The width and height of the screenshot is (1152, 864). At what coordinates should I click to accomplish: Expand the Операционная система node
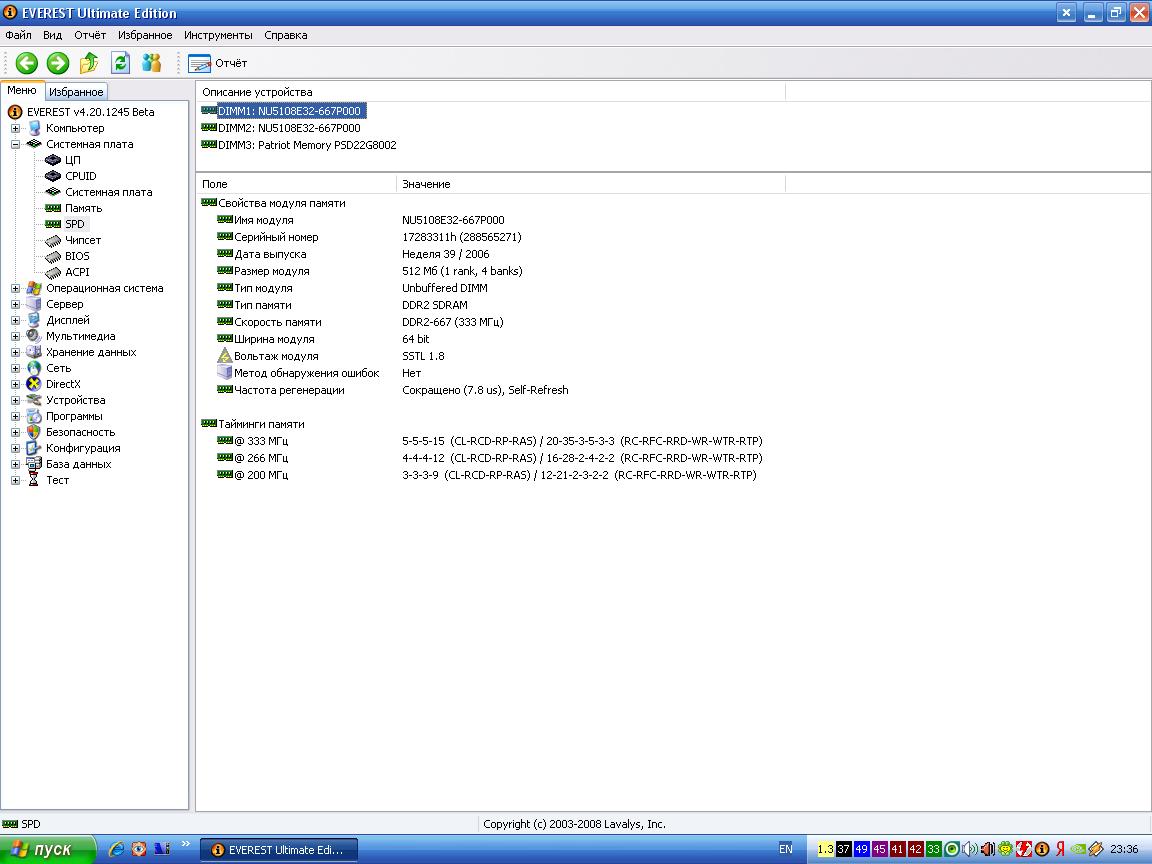pyautogui.click(x=15, y=288)
